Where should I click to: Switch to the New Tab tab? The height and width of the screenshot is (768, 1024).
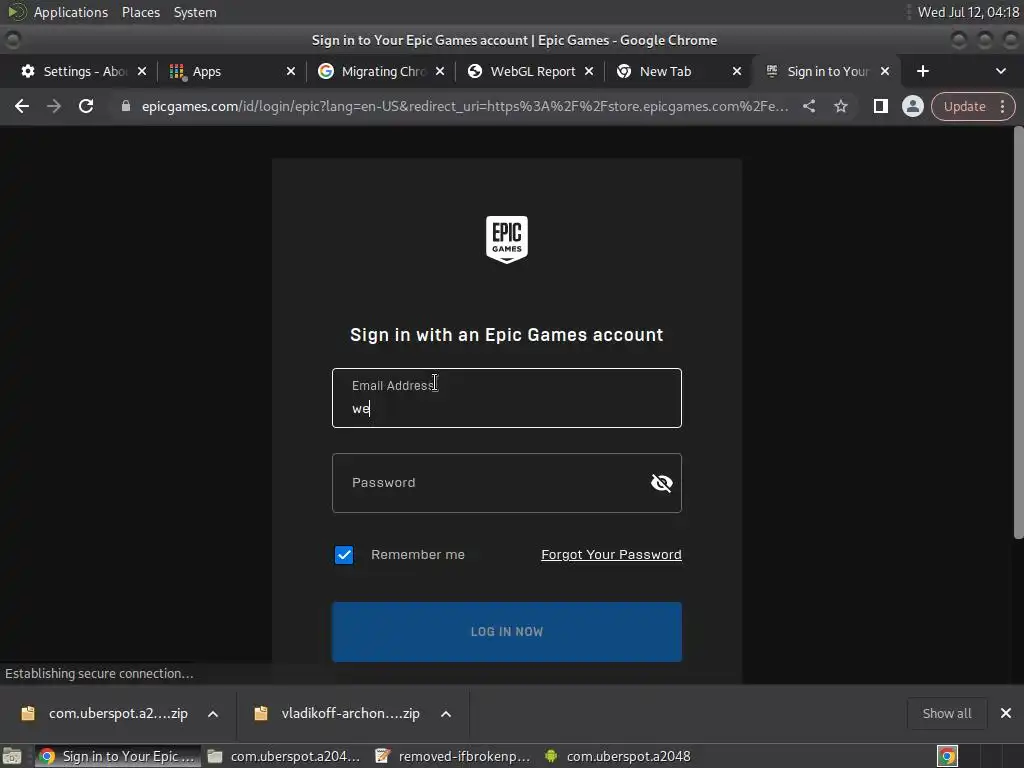pyautogui.click(x=679, y=71)
